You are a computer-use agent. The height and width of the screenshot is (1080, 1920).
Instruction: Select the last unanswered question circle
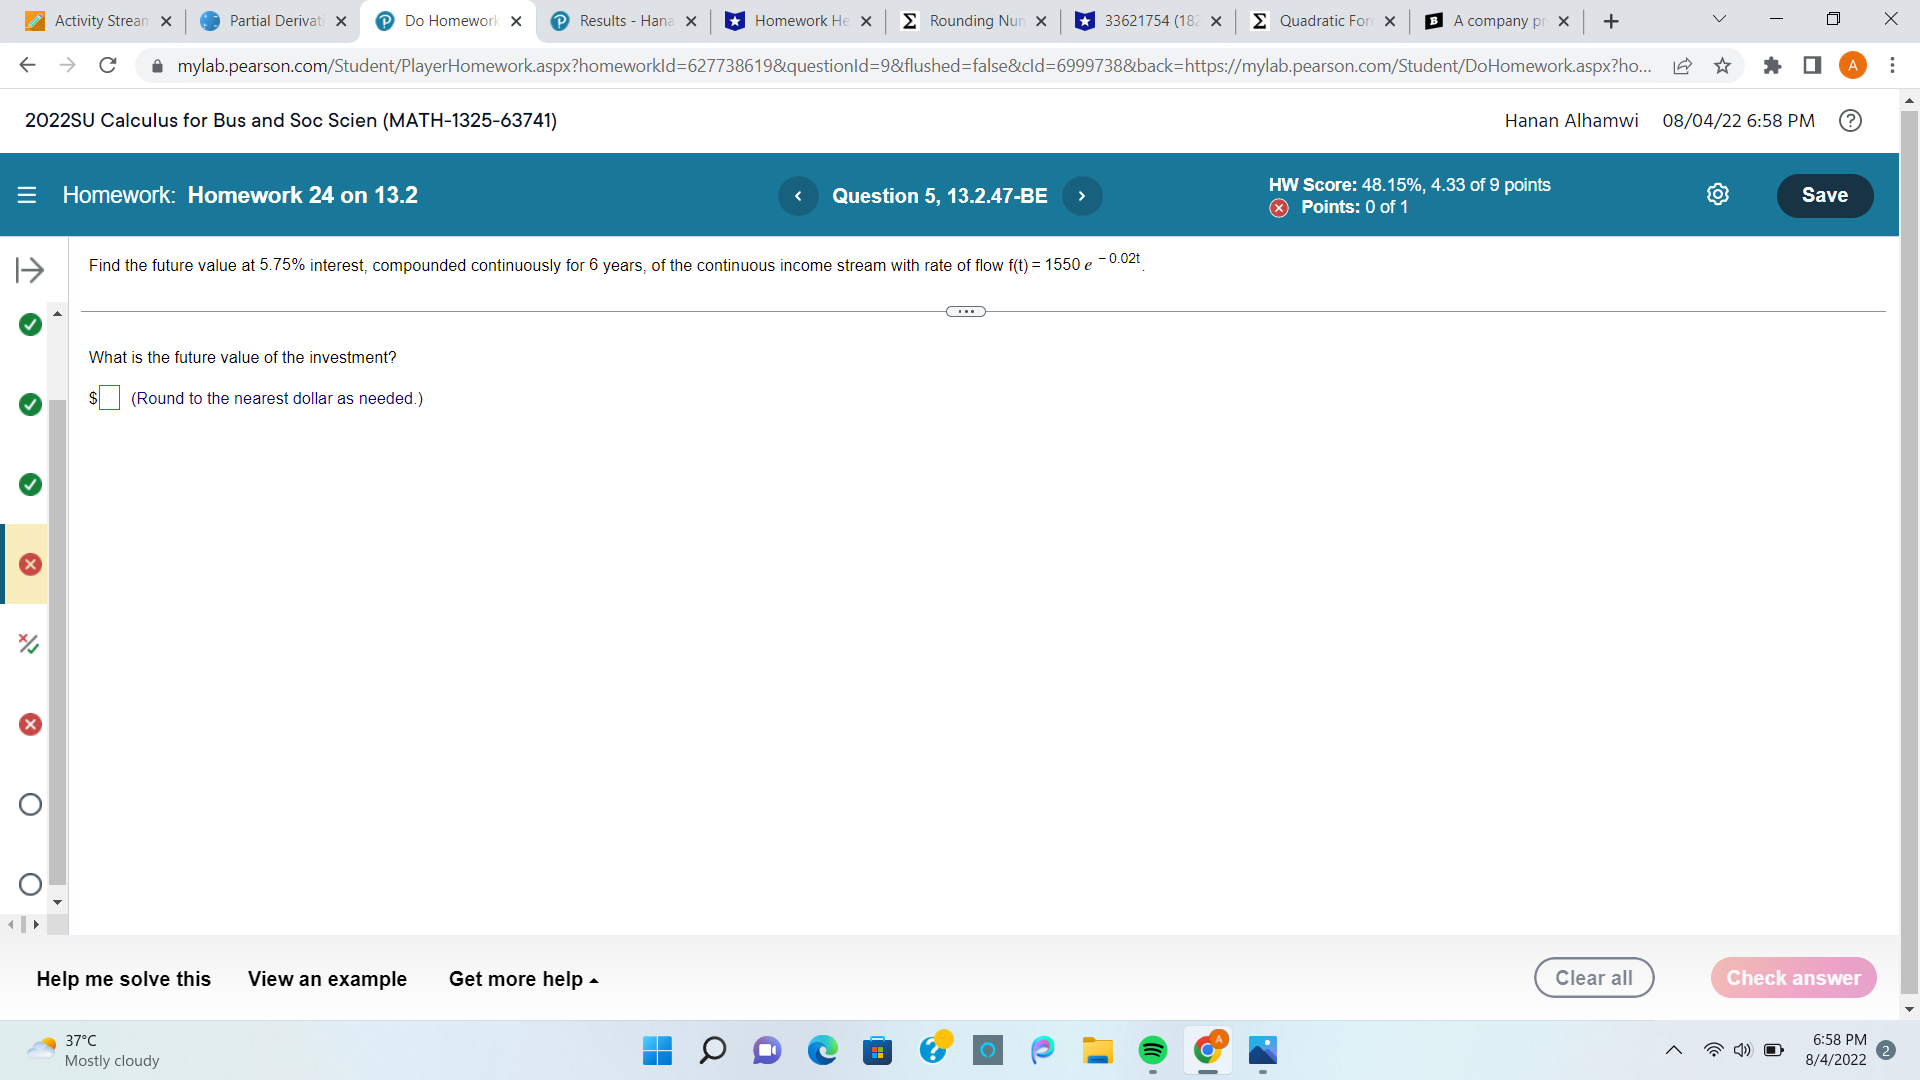[29, 884]
